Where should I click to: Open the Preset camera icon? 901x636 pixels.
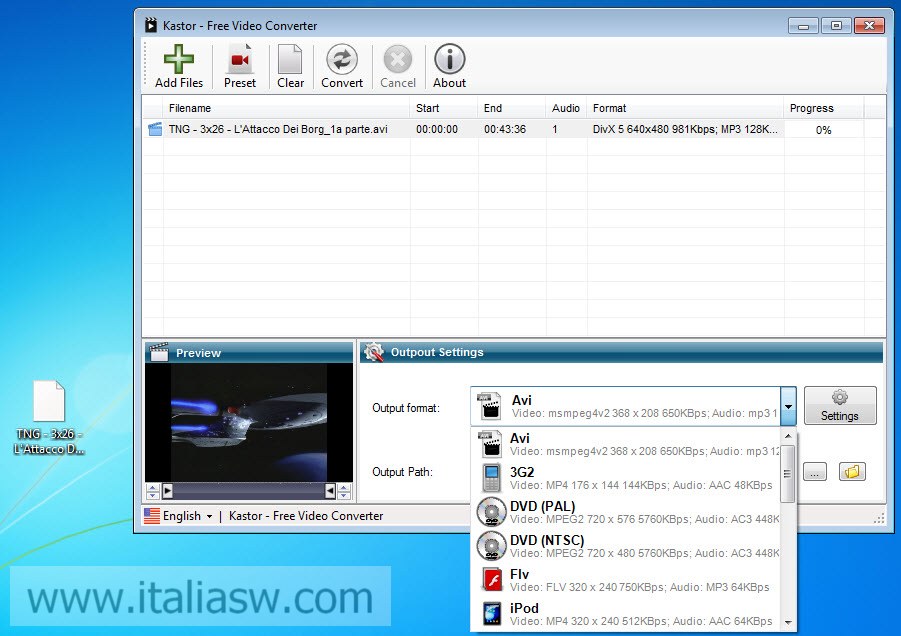(240, 60)
